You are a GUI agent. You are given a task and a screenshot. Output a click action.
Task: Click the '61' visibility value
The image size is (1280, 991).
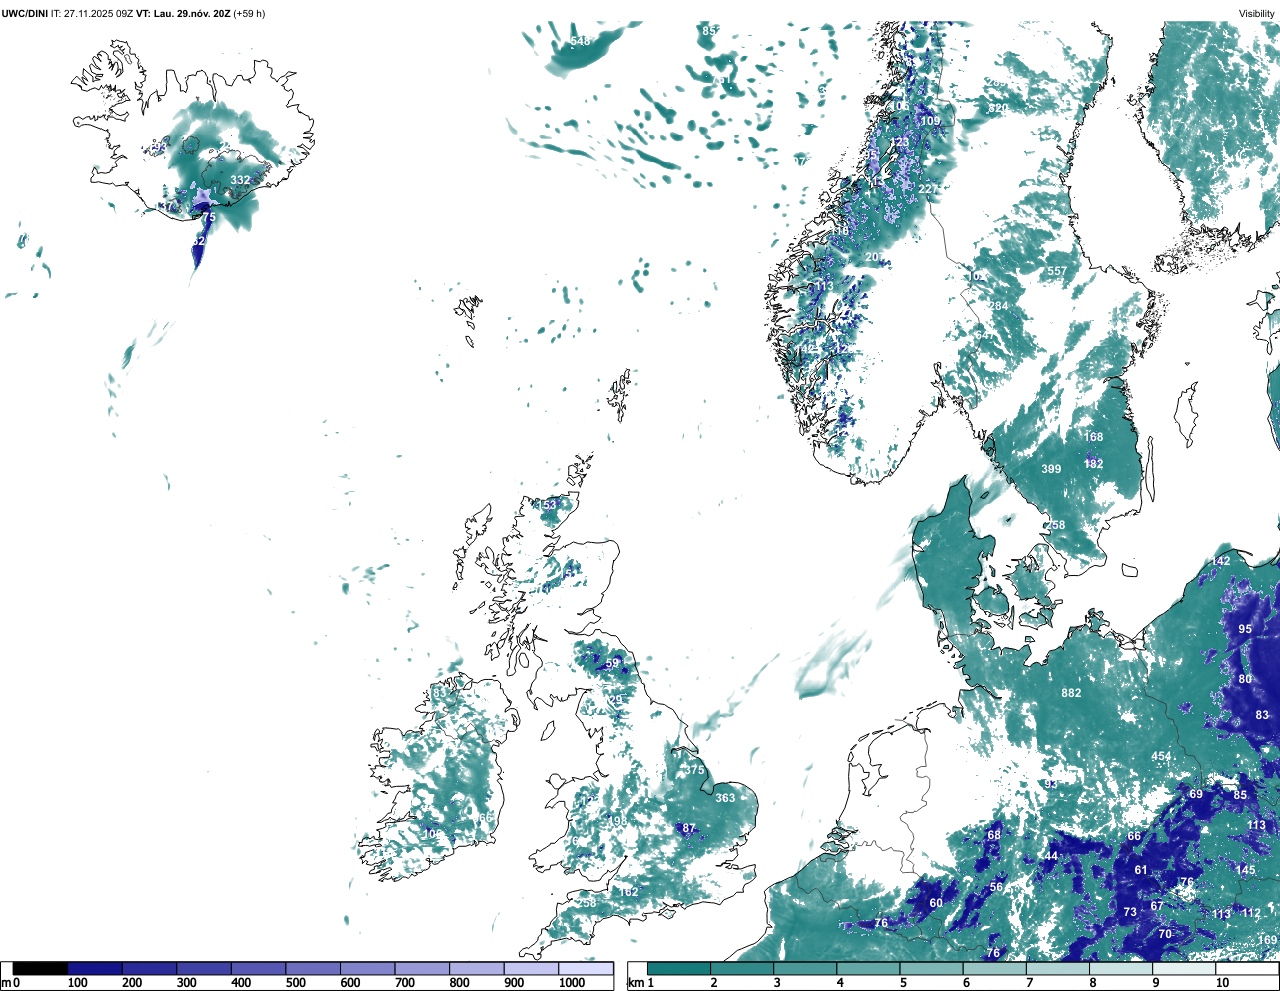click(1141, 870)
